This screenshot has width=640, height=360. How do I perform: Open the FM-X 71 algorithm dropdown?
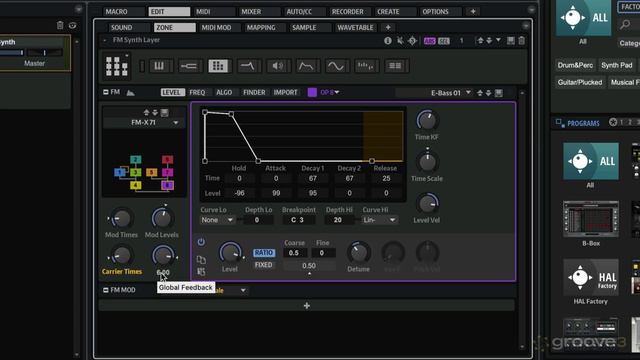click(176, 122)
